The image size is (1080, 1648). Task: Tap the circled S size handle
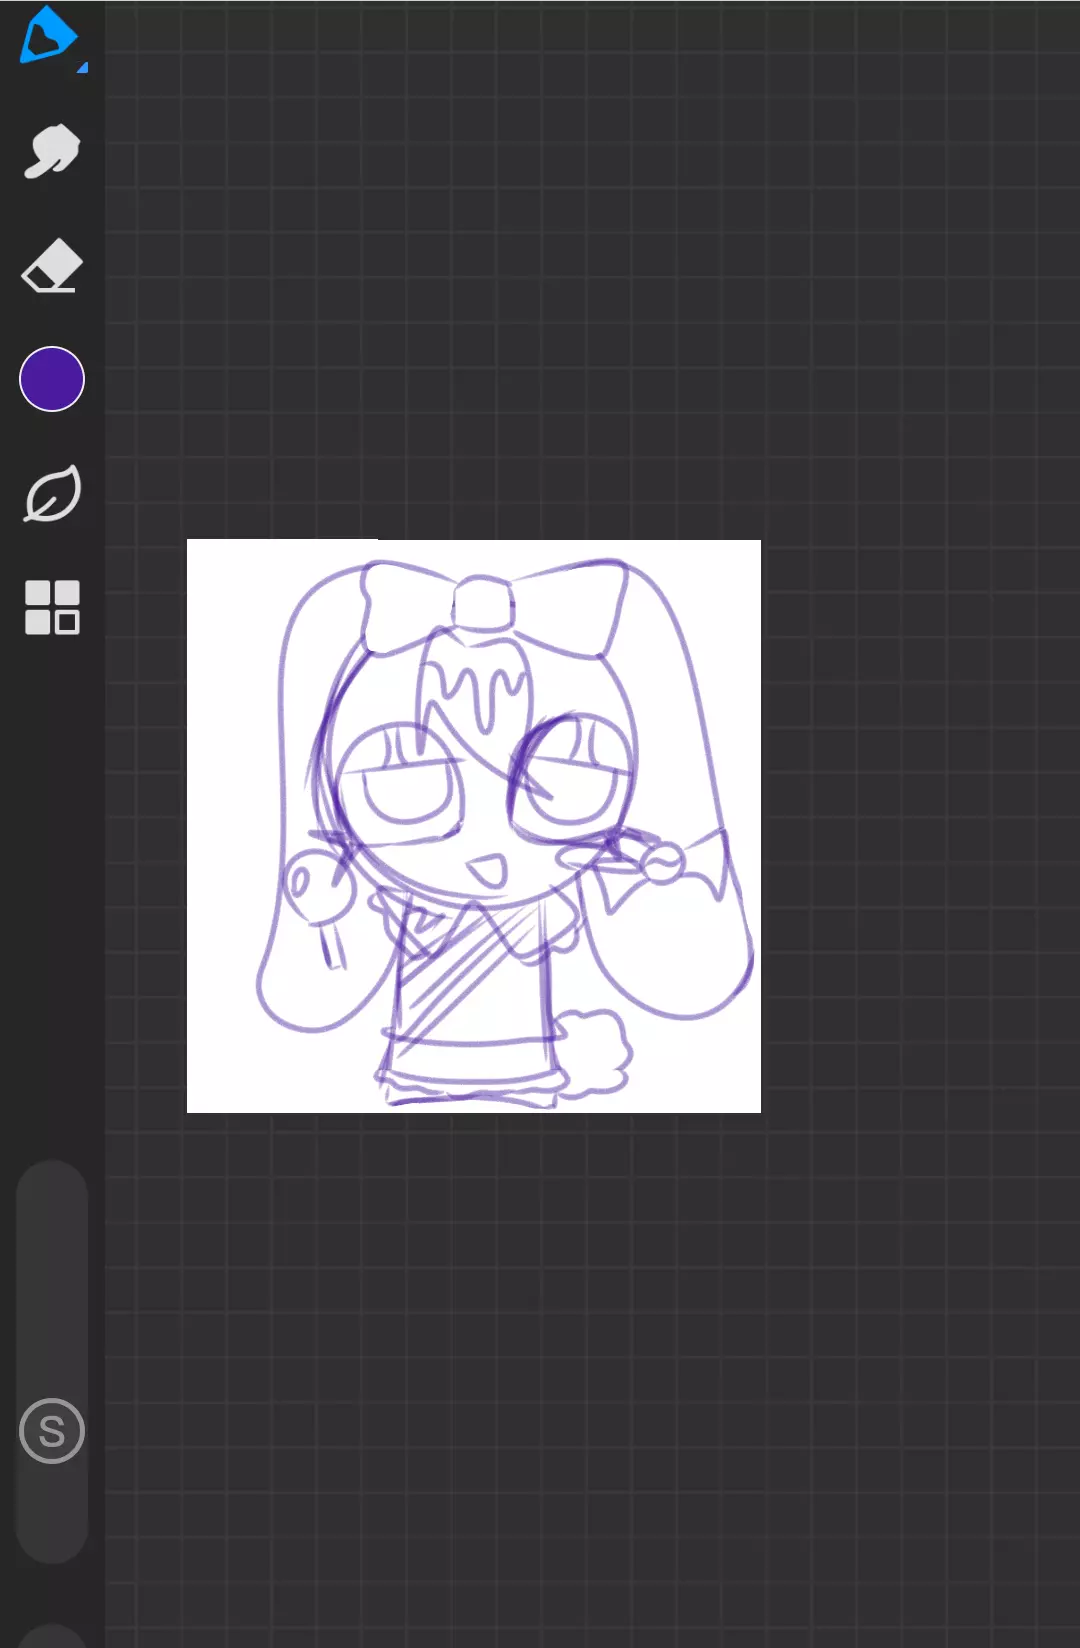pos(52,1431)
